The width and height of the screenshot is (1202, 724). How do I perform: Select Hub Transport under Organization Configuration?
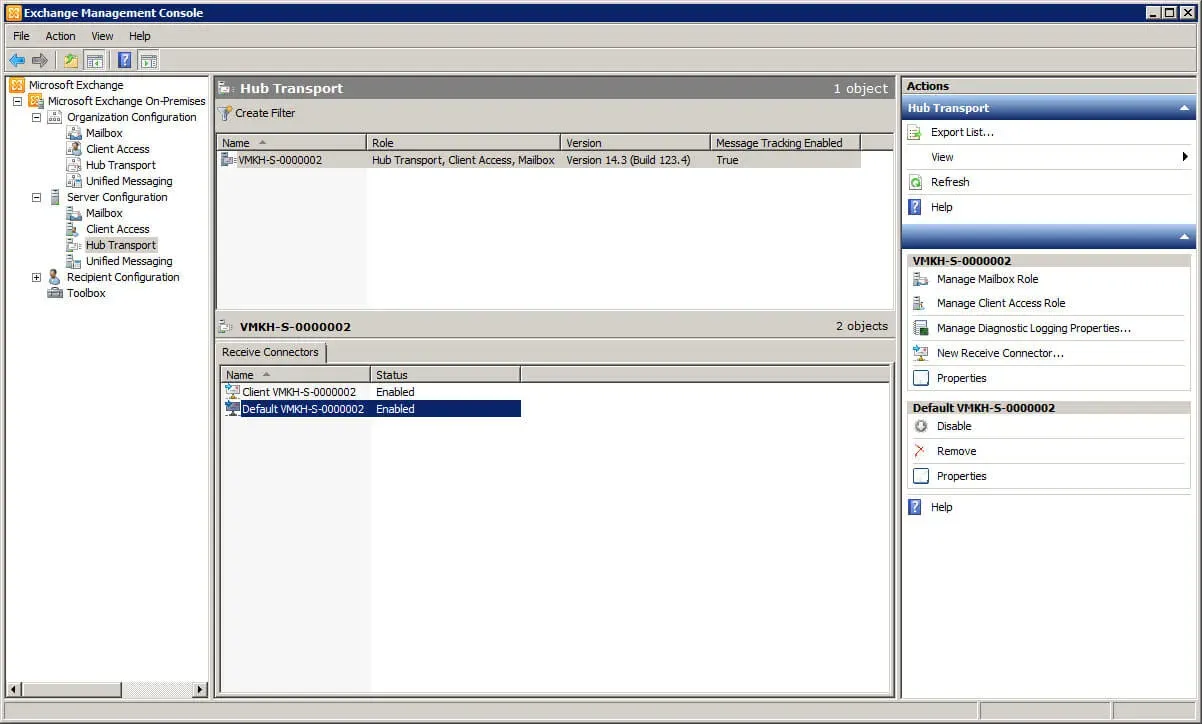click(121, 165)
